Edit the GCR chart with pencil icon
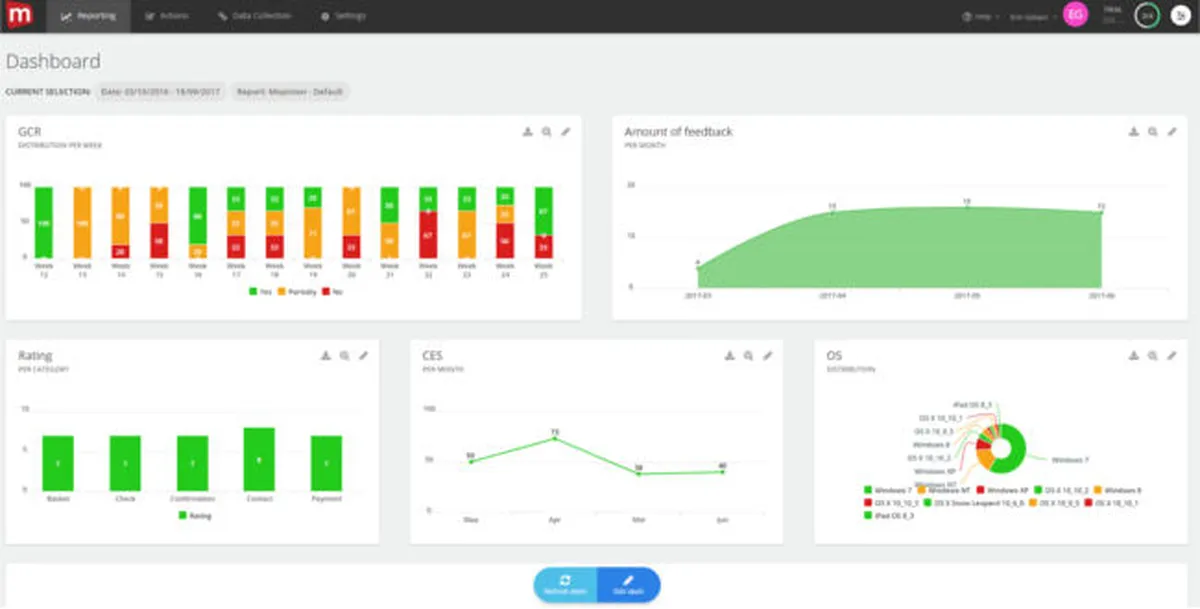Screen dimensions: 1200x609 566,131
